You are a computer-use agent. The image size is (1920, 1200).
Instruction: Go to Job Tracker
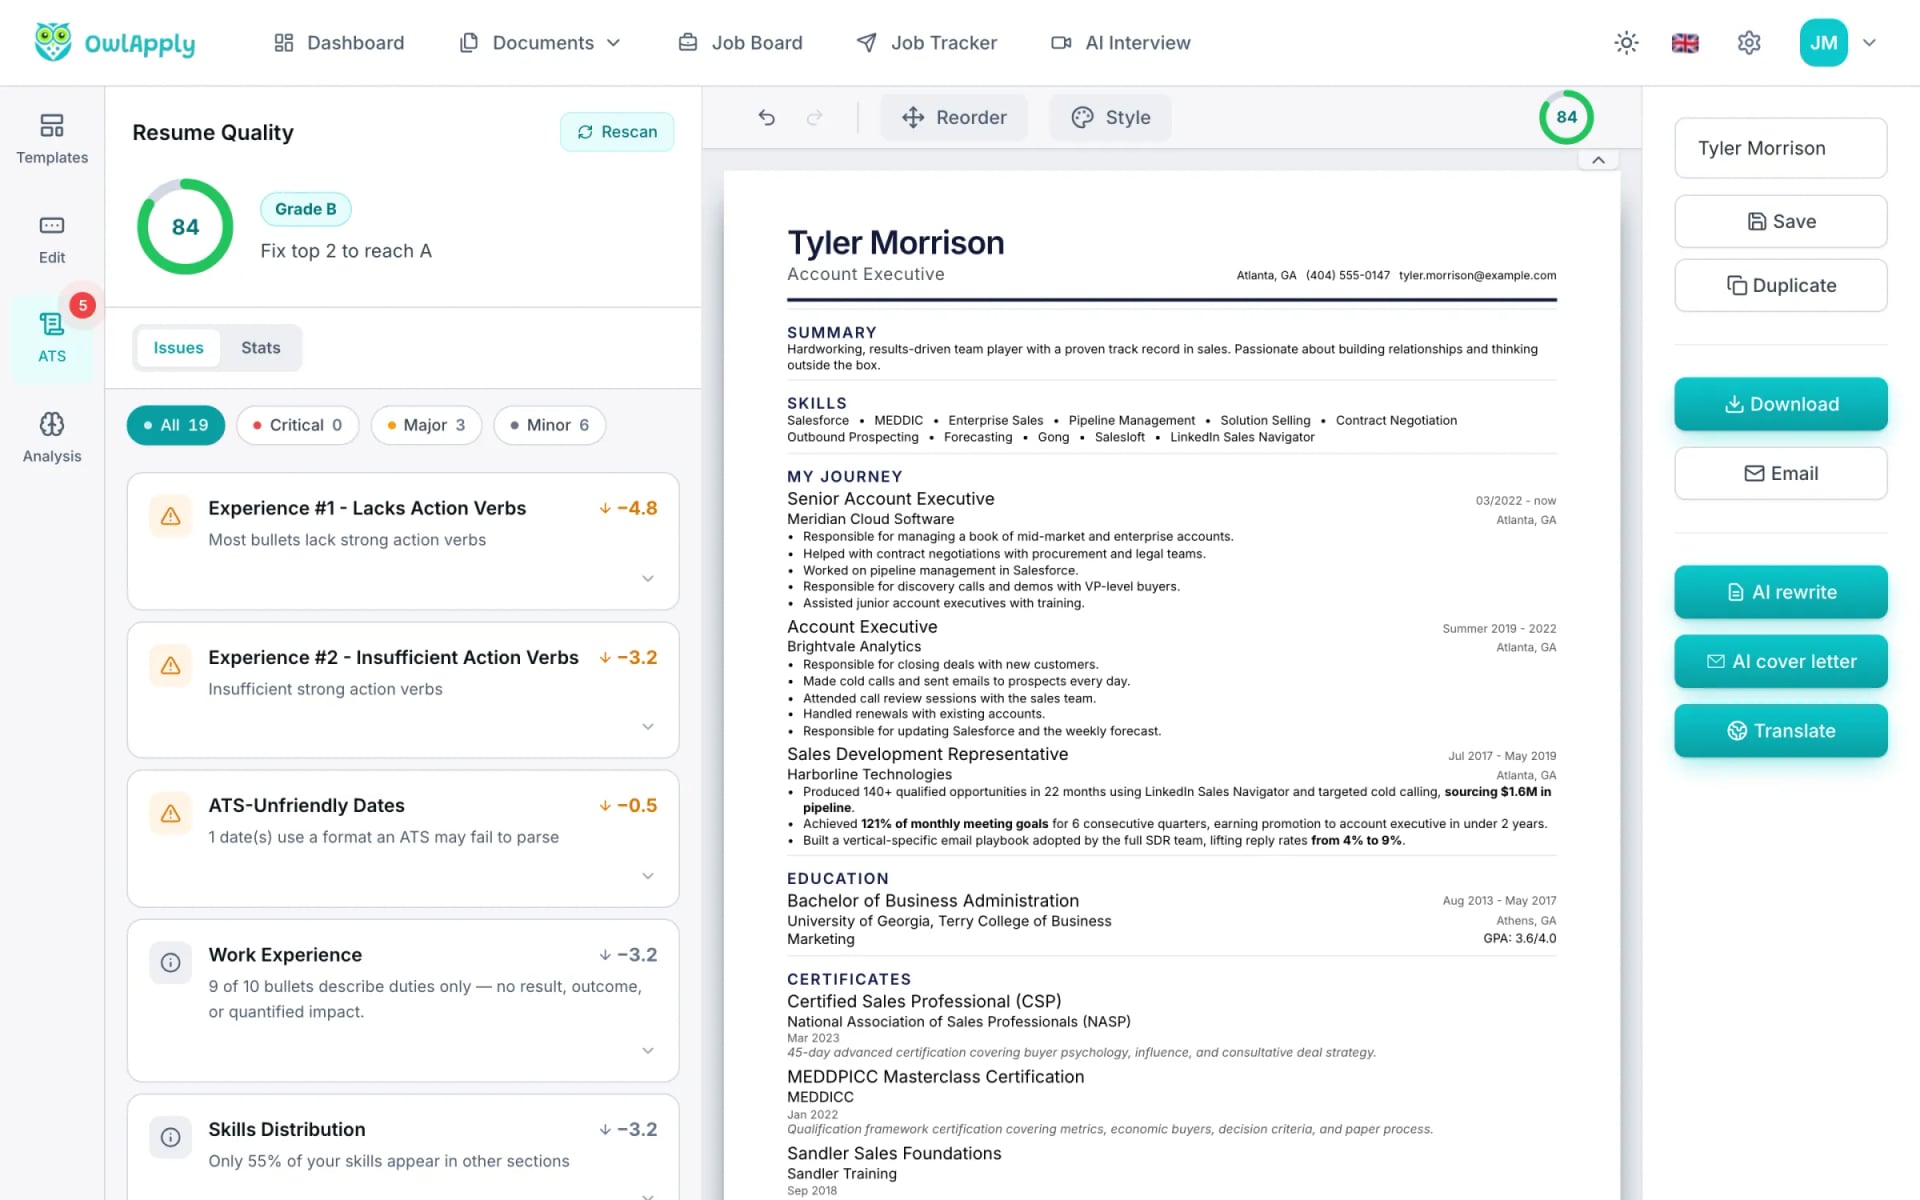(x=927, y=43)
